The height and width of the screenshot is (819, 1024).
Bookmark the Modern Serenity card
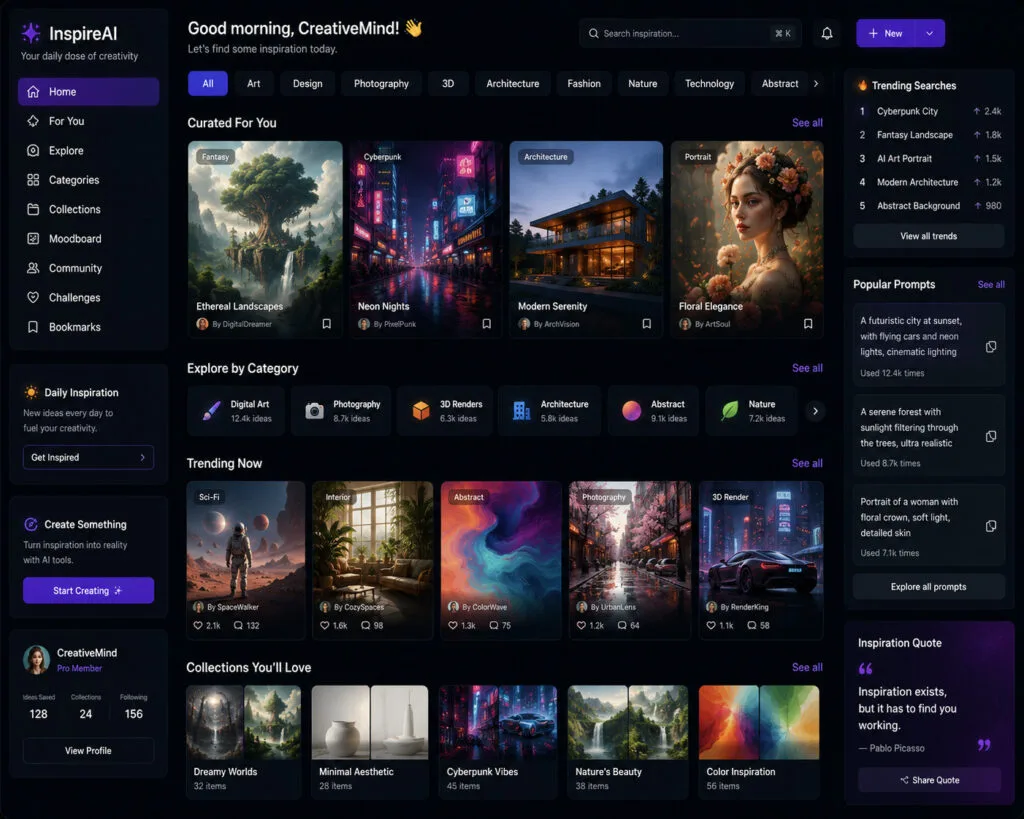point(647,324)
